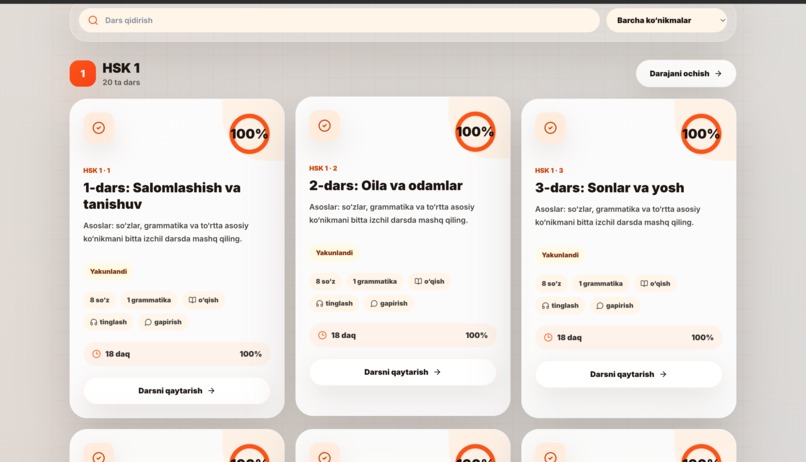Click 'Yakunlandi' badge on 1-dars card
Image resolution: width=806 pixels, height=462 pixels.
click(108, 271)
